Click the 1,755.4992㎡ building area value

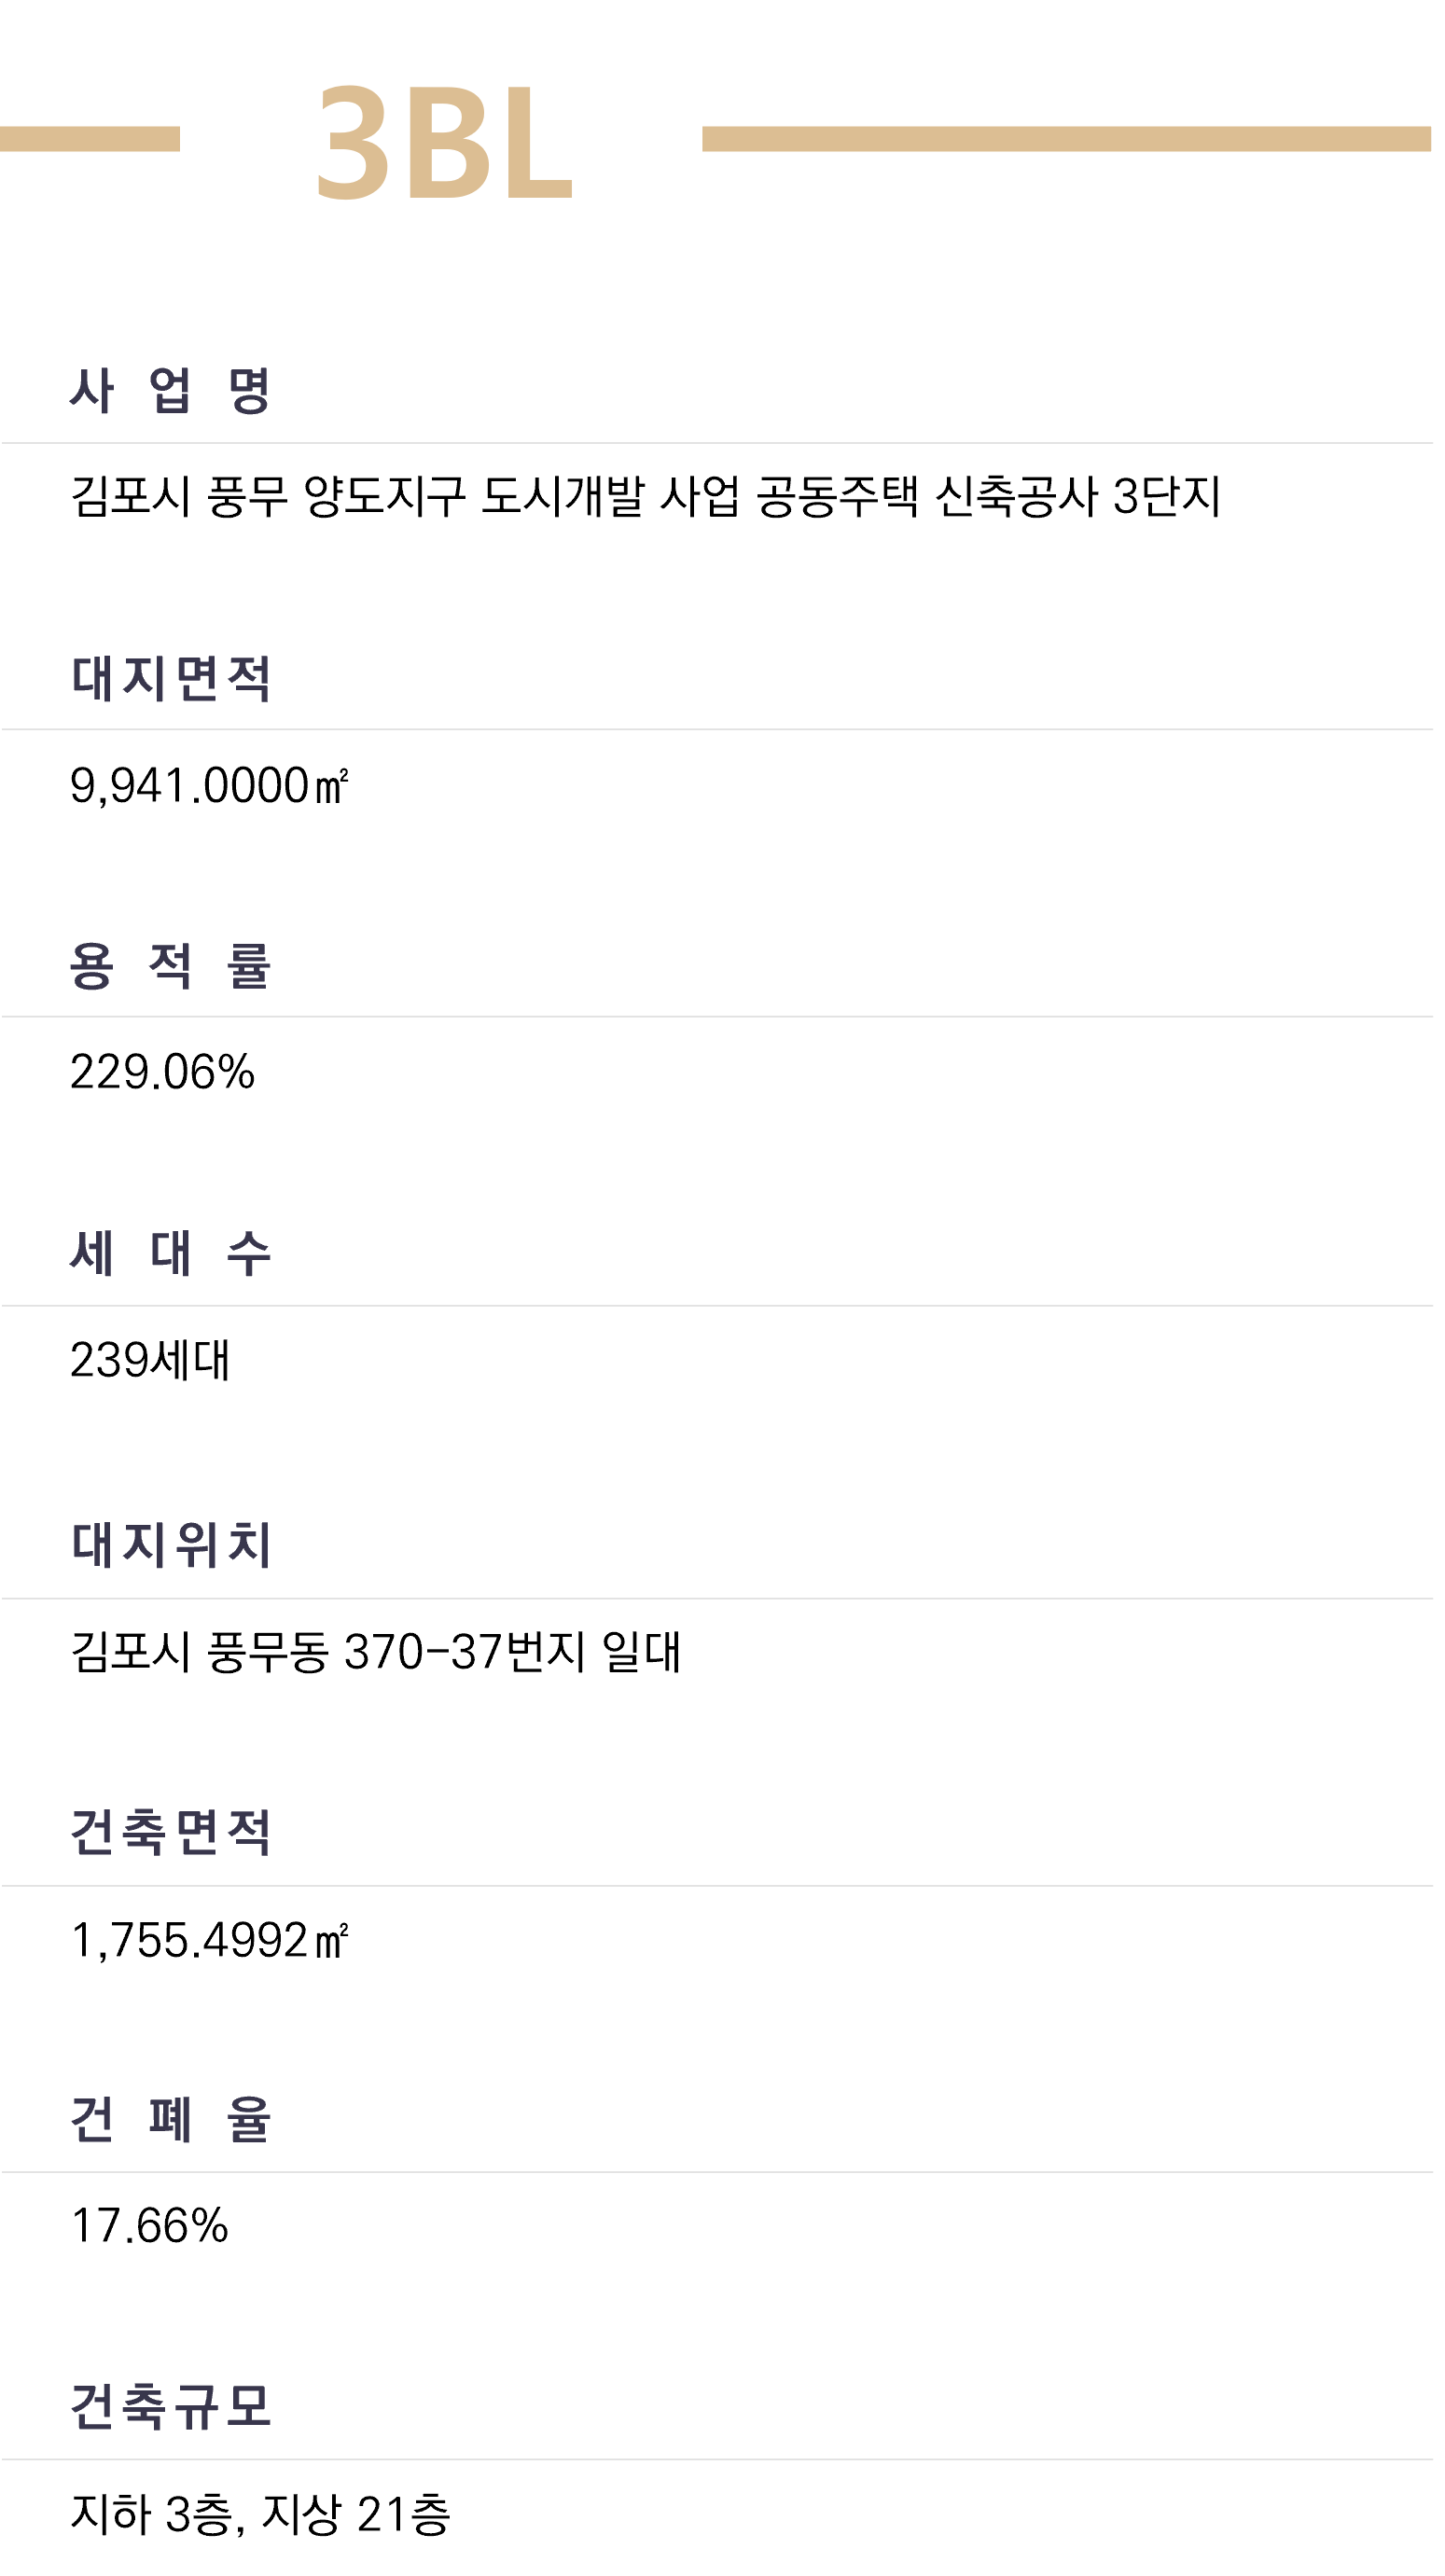pos(209,1941)
